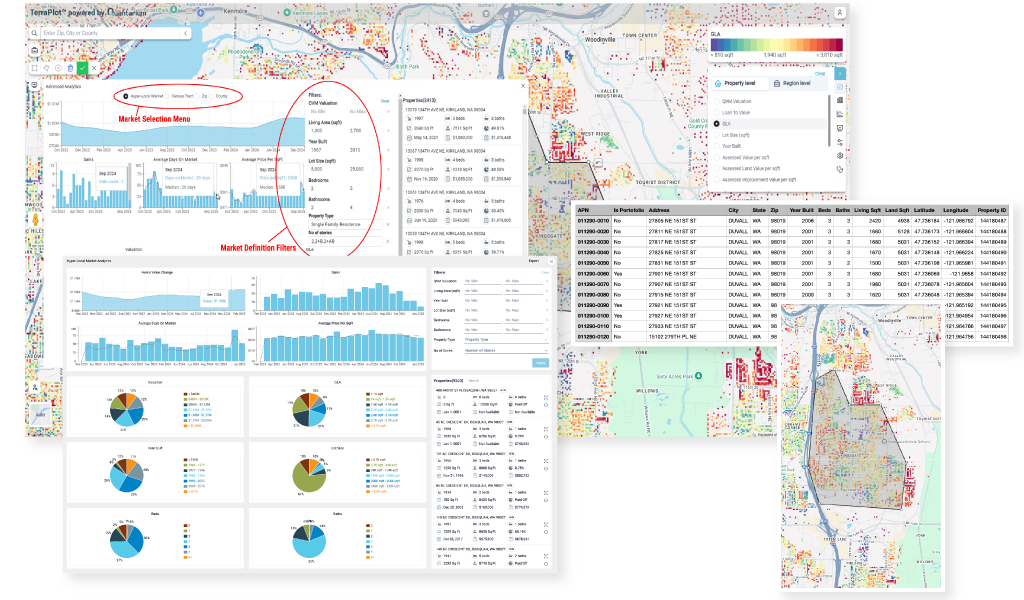Open the user profile icon at the map's top right
The height and width of the screenshot is (600, 1024).
click(x=840, y=12)
